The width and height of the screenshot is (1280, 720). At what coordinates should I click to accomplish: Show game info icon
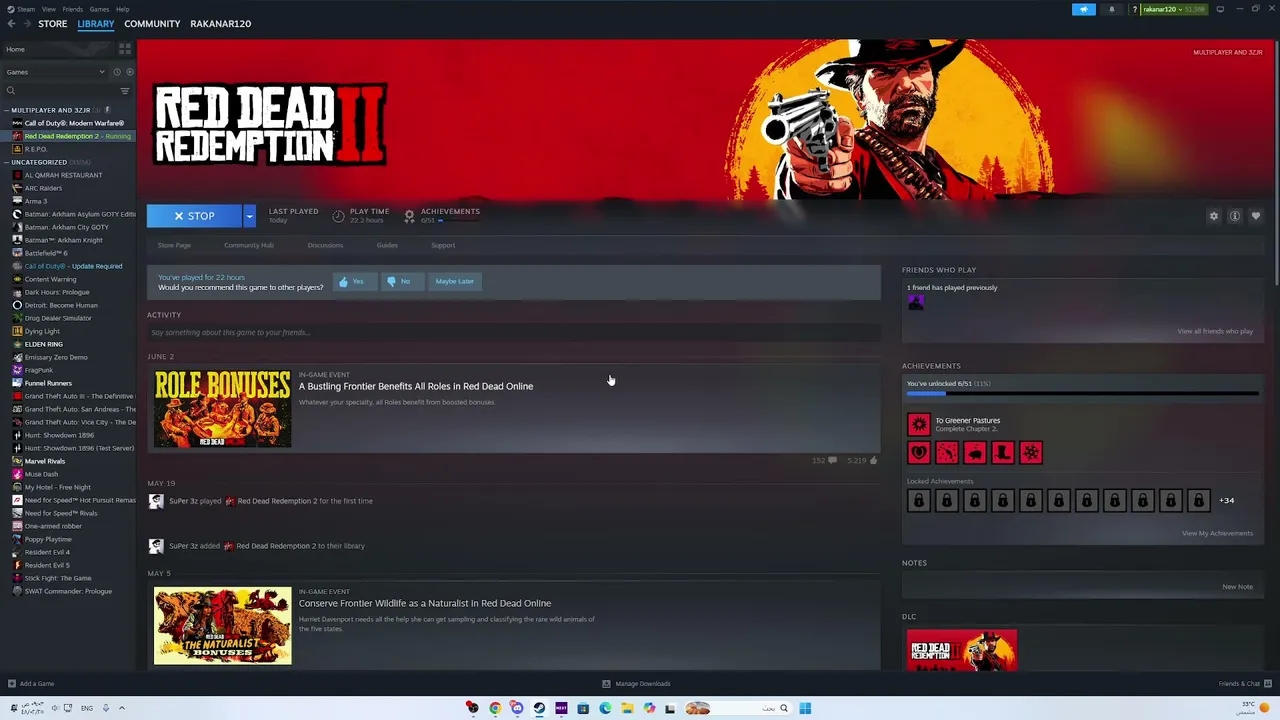point(1235,216)
